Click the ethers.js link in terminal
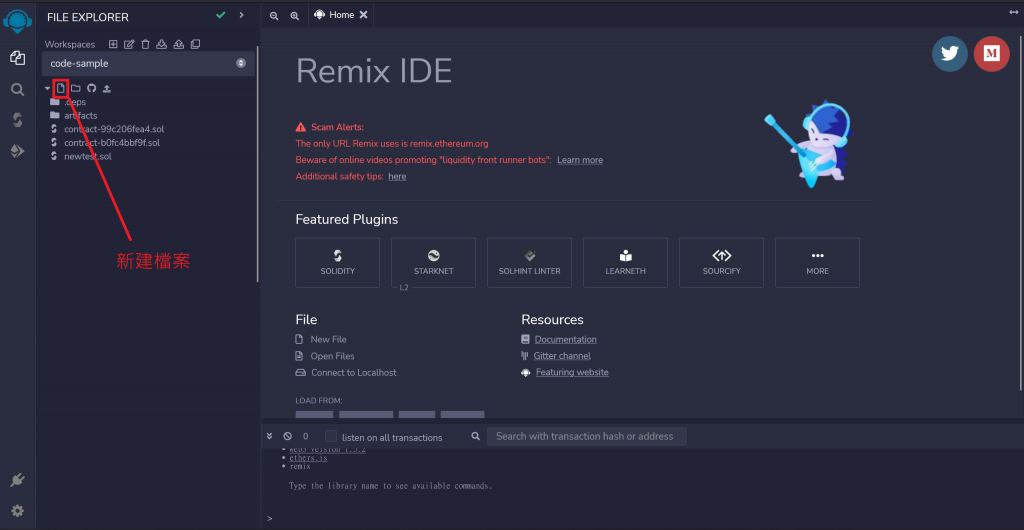This screenshot has width=1024, height=530. [308, 458]
